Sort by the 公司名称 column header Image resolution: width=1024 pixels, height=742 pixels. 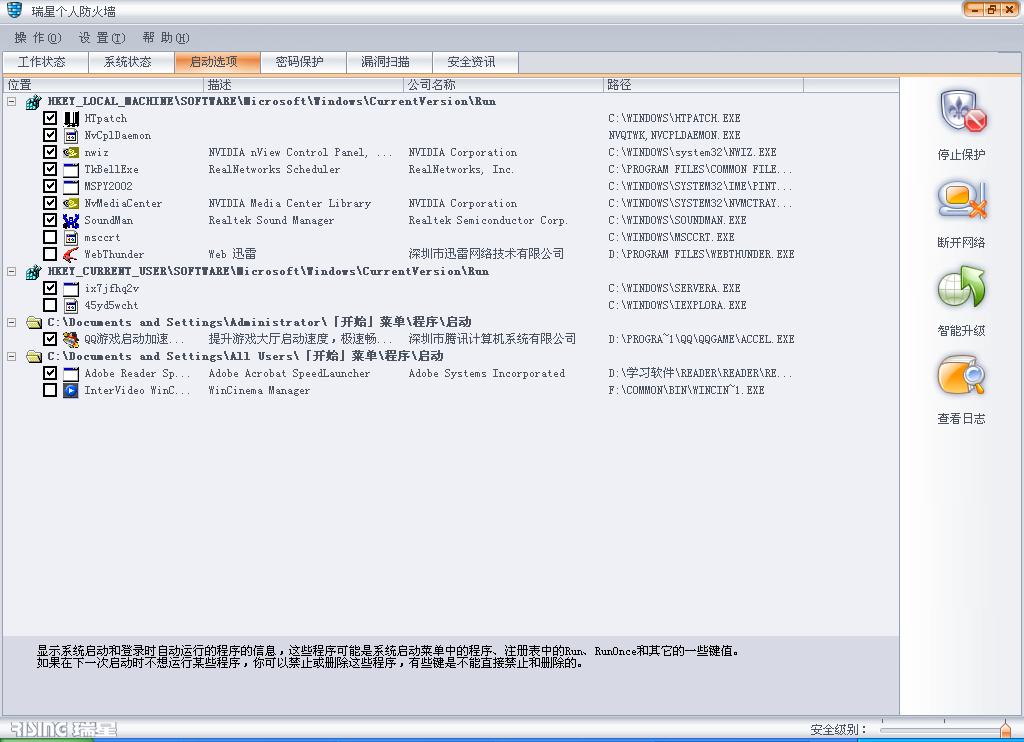504,85
